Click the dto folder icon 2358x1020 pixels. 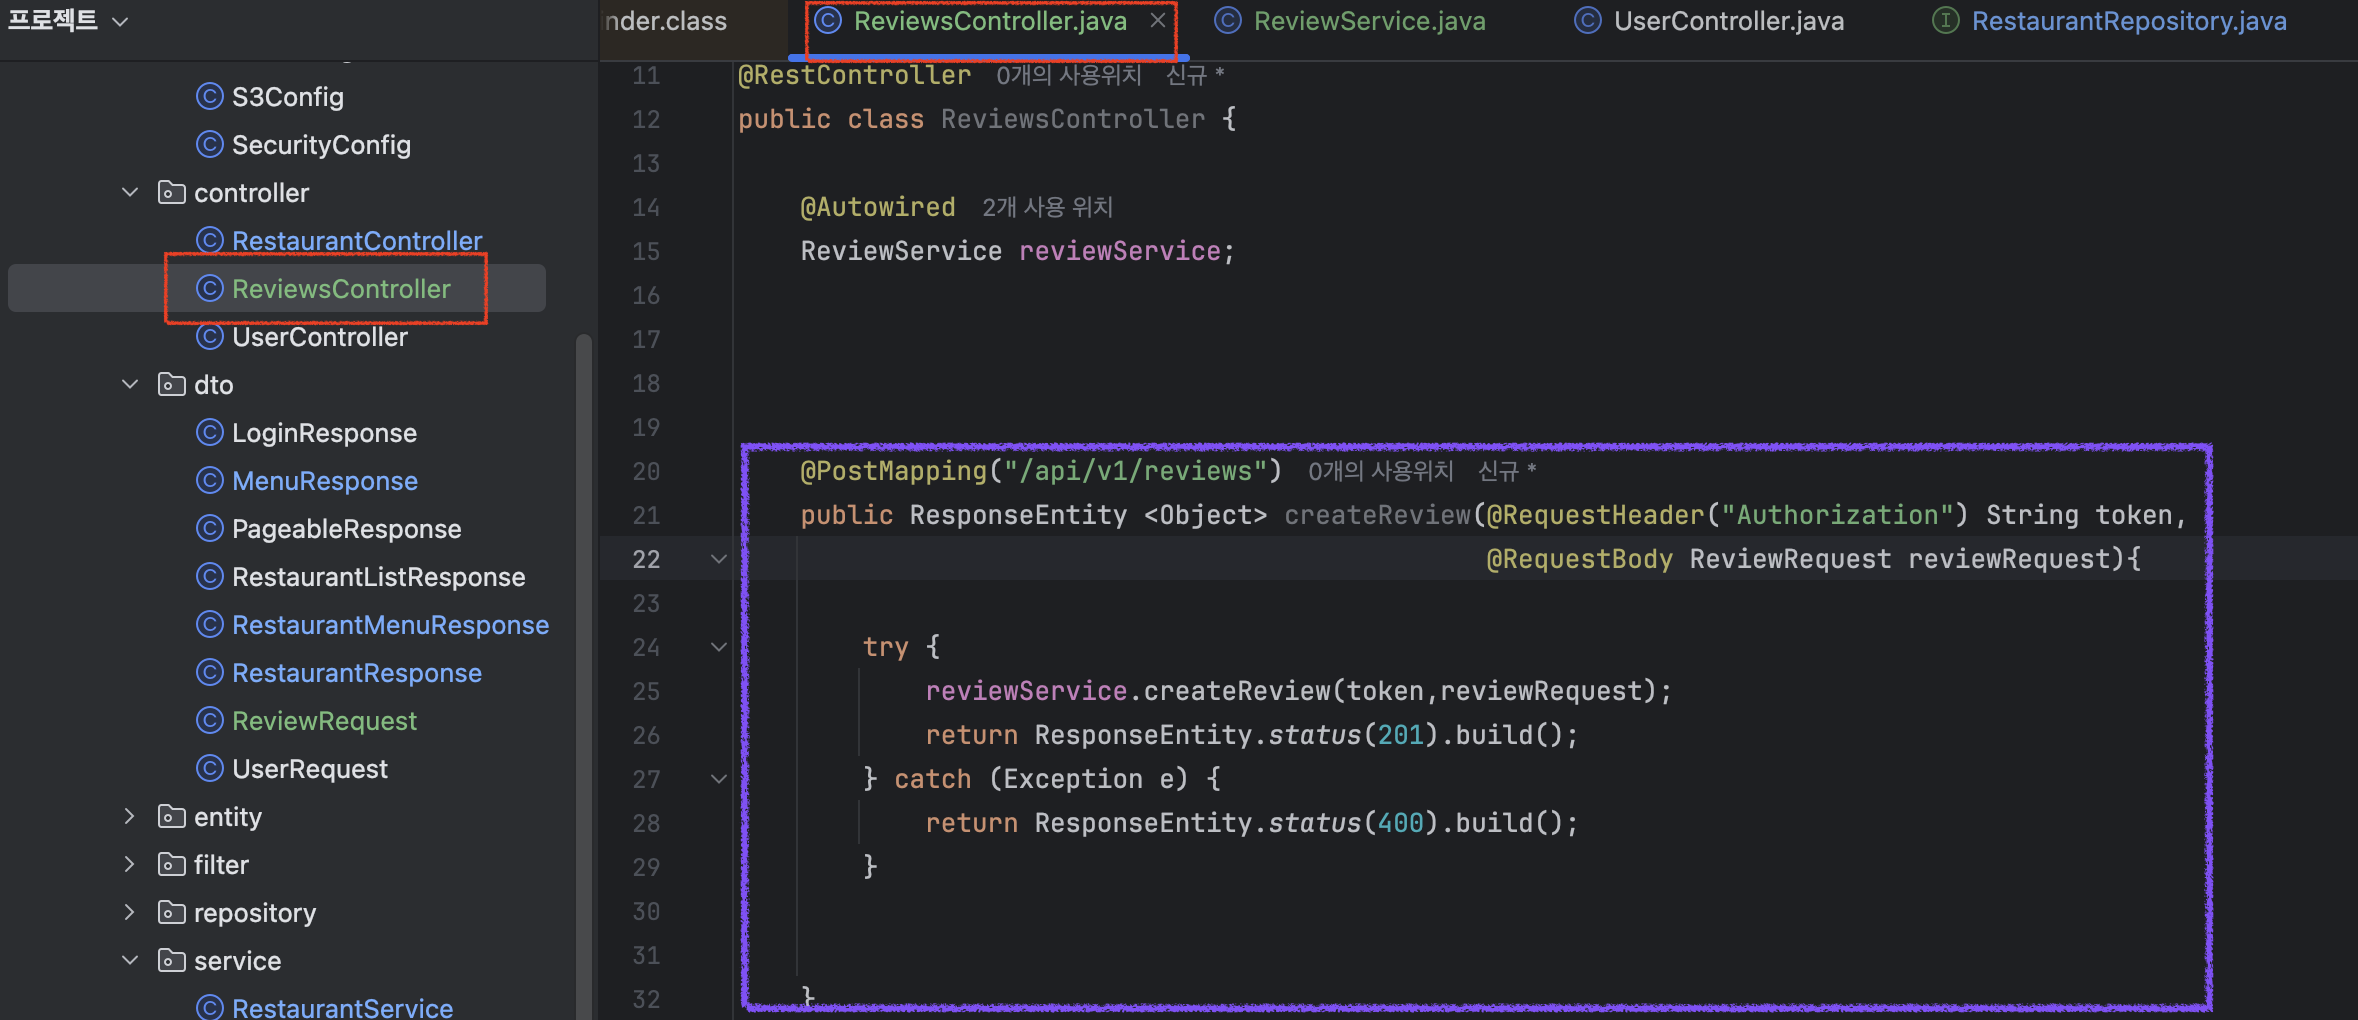172,384
